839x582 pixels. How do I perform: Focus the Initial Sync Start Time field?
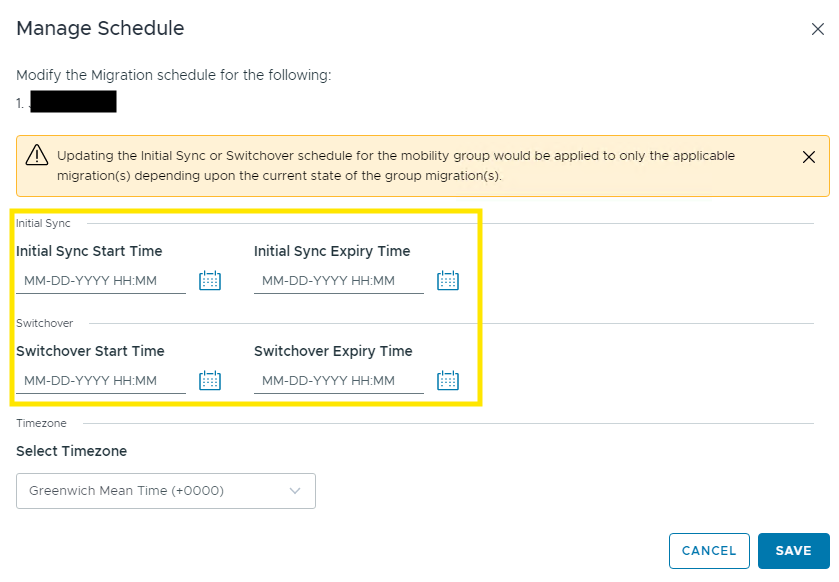point(100,281)
